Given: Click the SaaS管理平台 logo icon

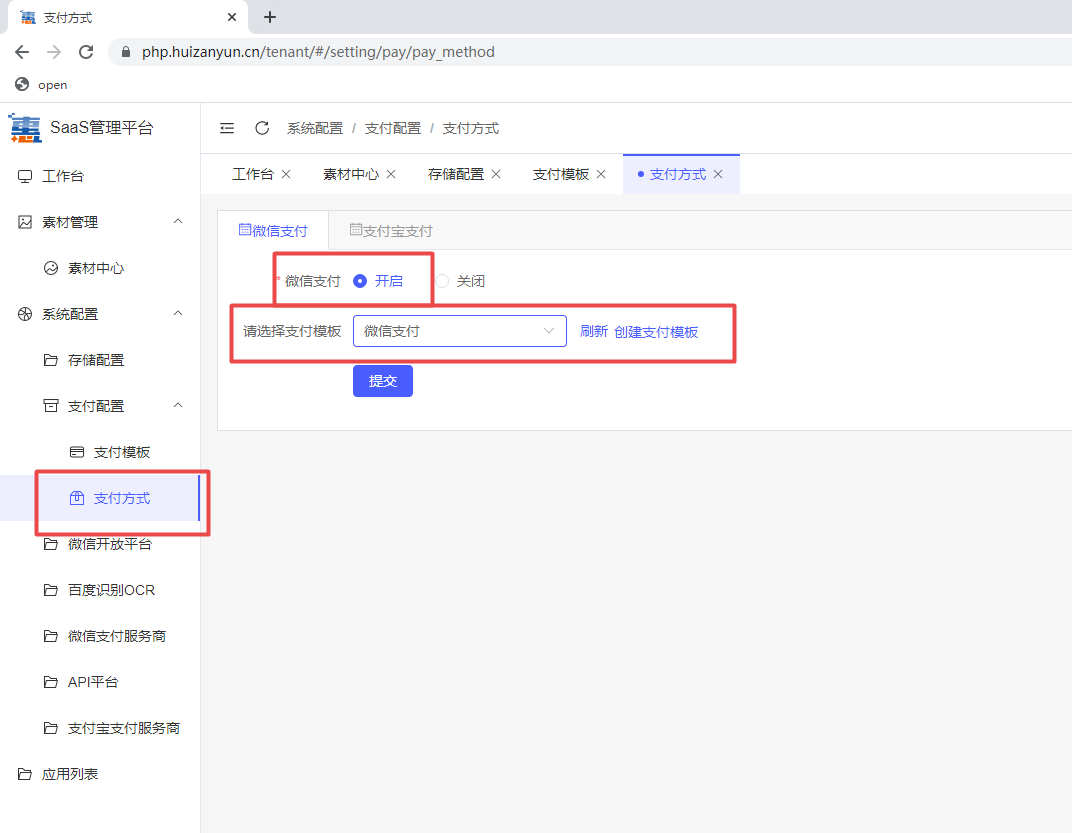Looking at the screenshot, I should [25, 128].
